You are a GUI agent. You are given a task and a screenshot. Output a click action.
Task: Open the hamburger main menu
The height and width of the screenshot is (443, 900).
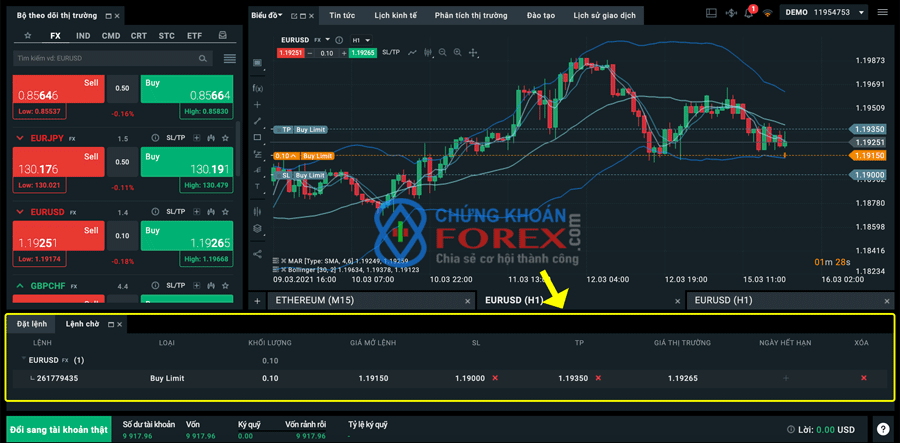tap(882, 13)
